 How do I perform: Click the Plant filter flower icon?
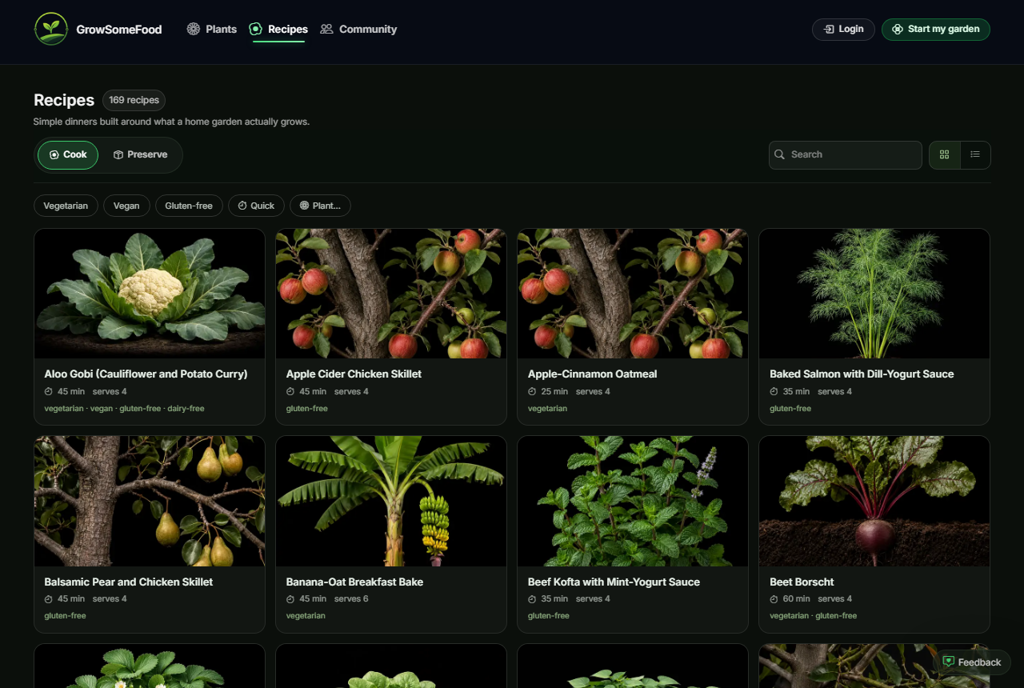coord(304,206)
